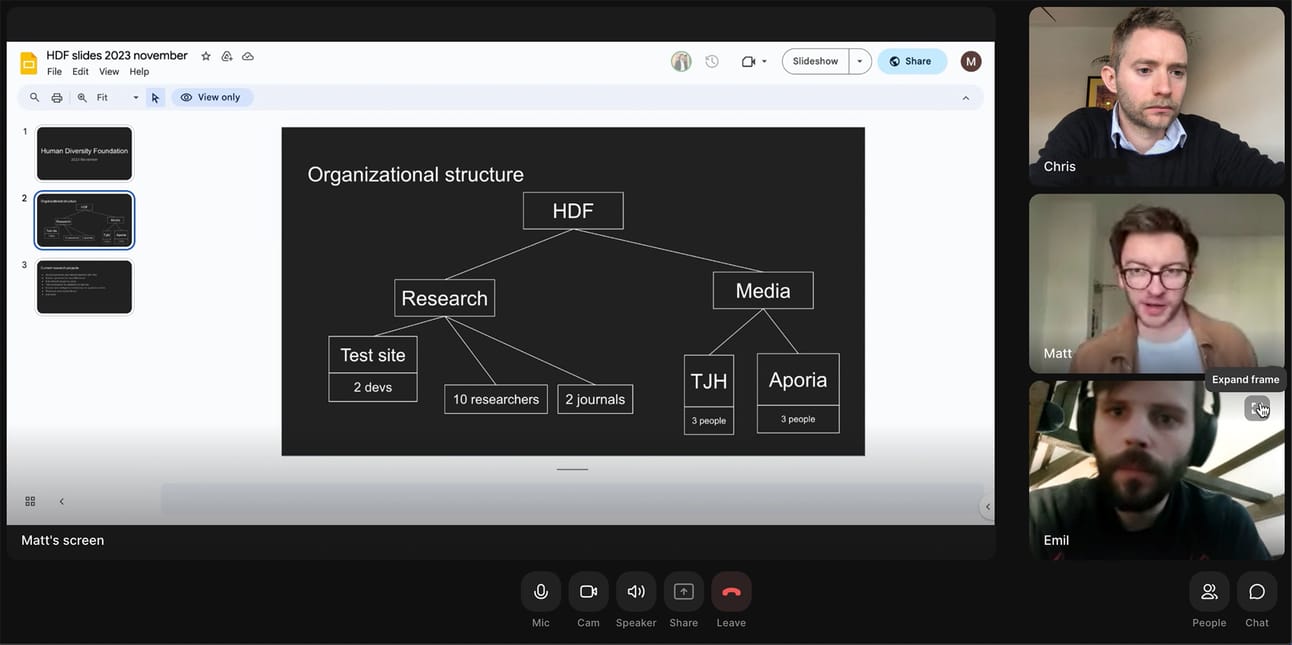This screenshot has height=645, width=1292.
Task: Click the Aporia box
Action: point(798,380)
